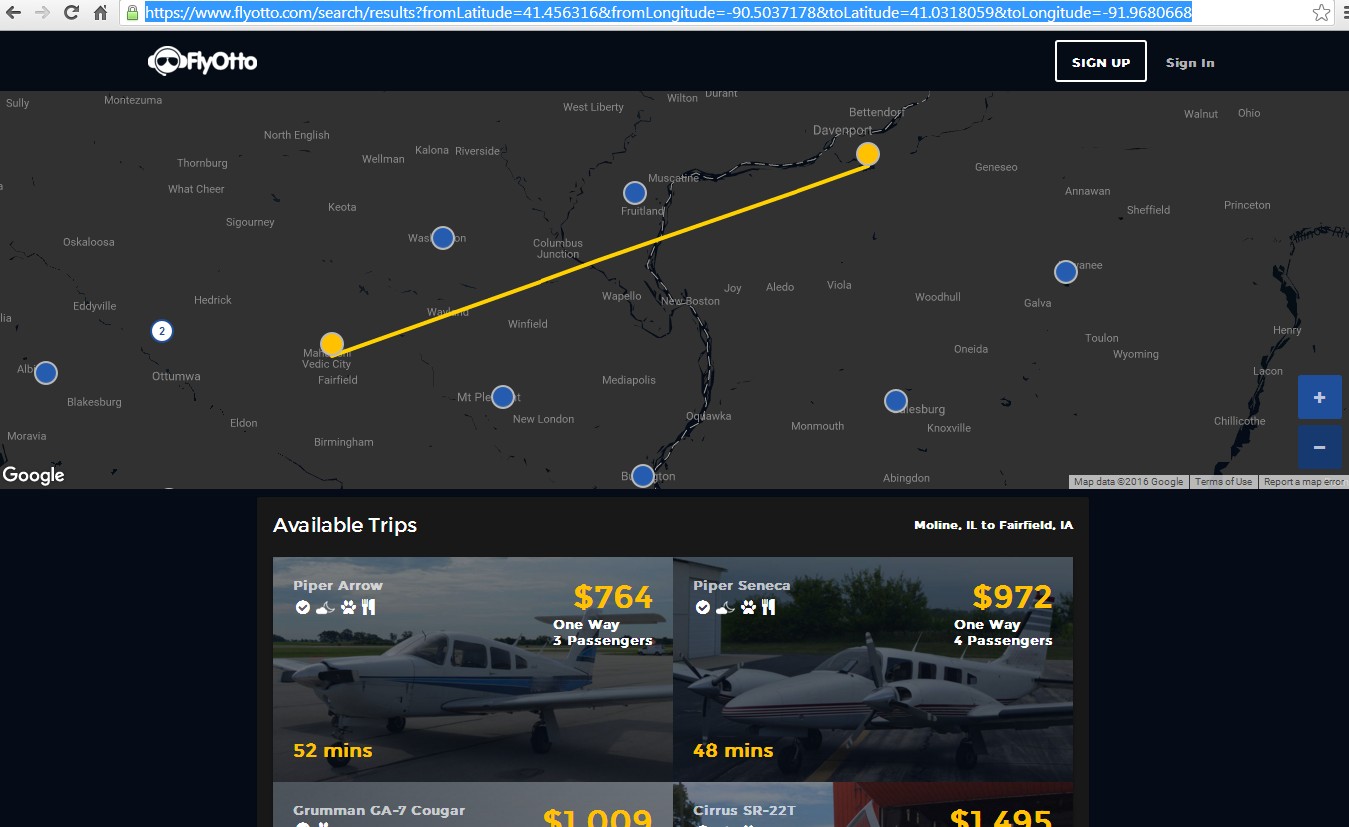Click the checkmark icon on Piper Seneca
This screenshot has width=1349, height=827.
point(702,607)
